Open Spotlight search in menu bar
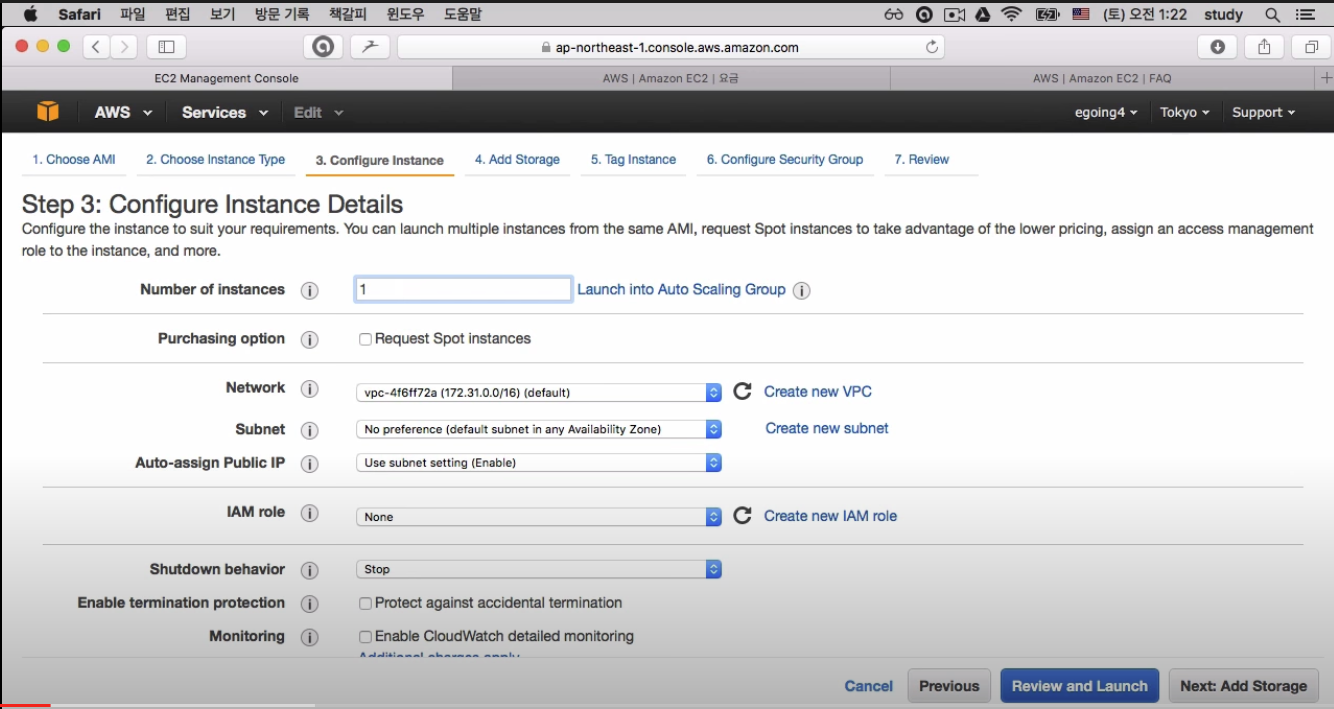Viewport: 1334px width, 709px height. 1273,14
